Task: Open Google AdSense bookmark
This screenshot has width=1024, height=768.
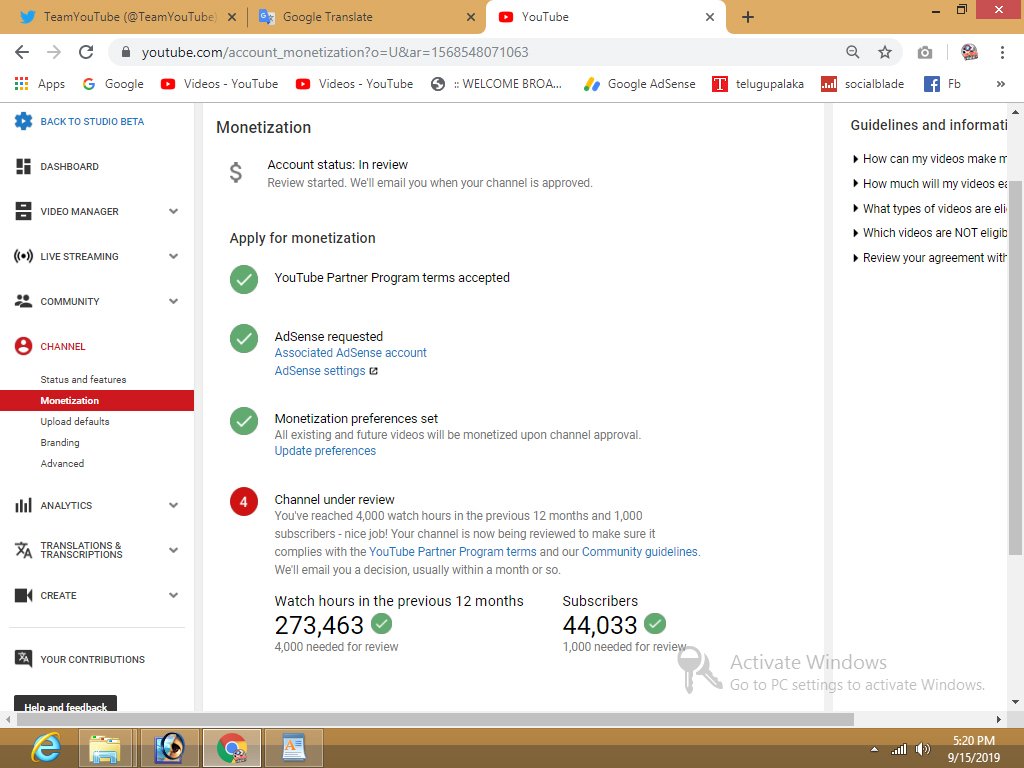Action: pyautogui.click(x=639, y=84)
